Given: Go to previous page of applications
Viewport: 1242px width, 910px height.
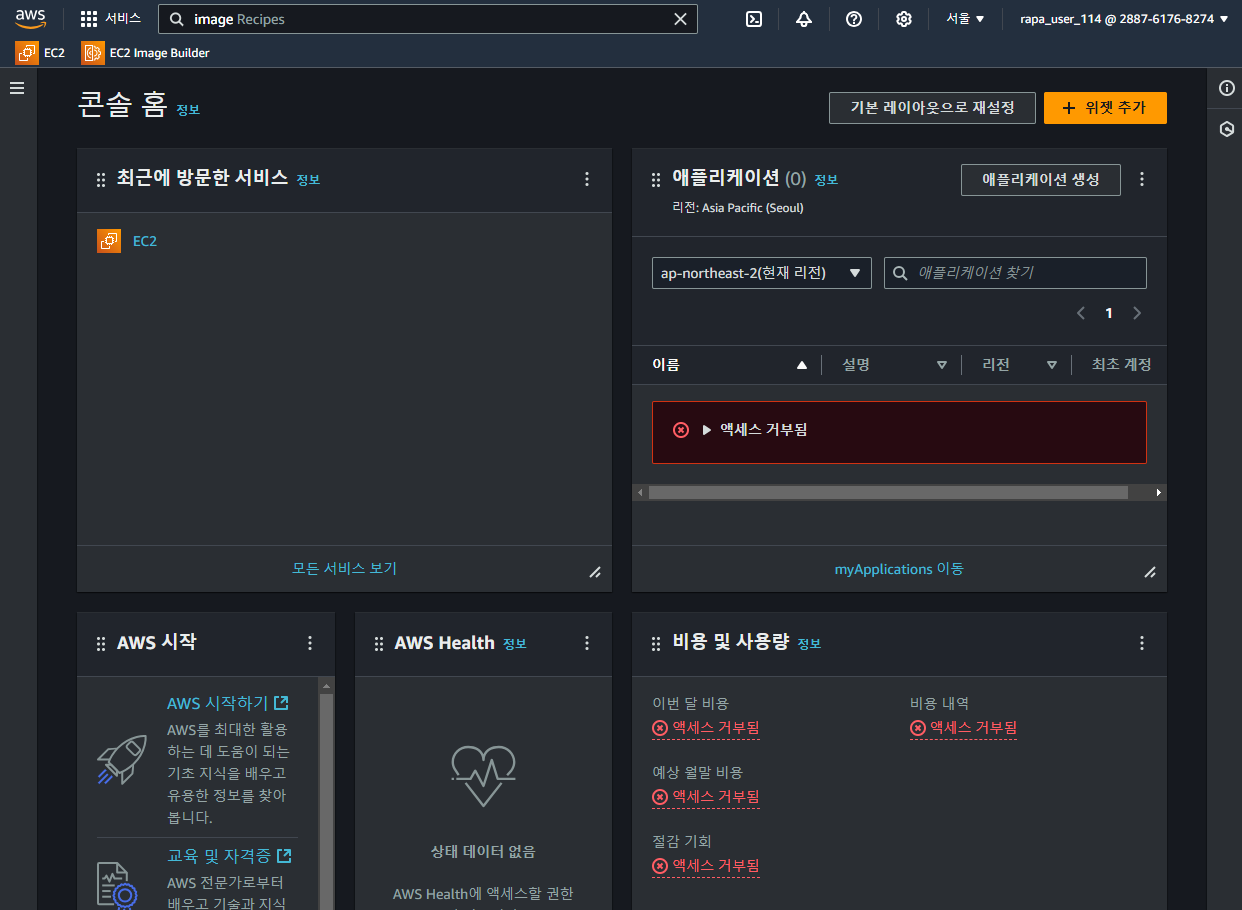Looking at the screenshot, I should 1081,313.
